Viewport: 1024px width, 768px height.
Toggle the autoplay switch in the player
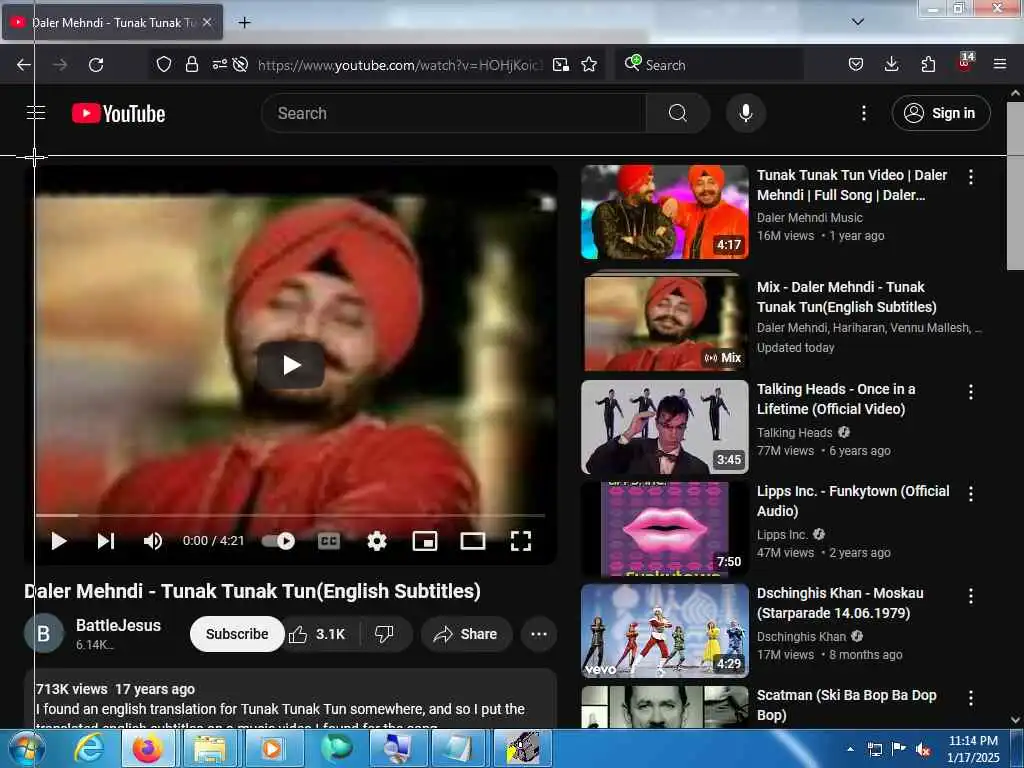[x=279, y=541]
